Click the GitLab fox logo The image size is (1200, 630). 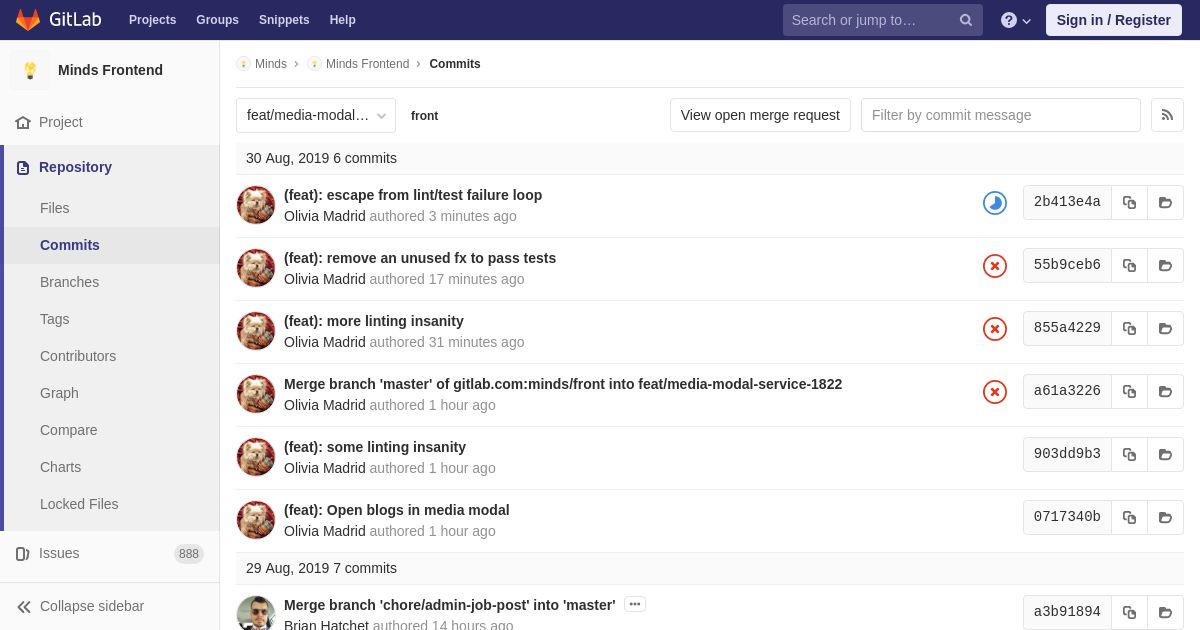click(x=28, y=20)
